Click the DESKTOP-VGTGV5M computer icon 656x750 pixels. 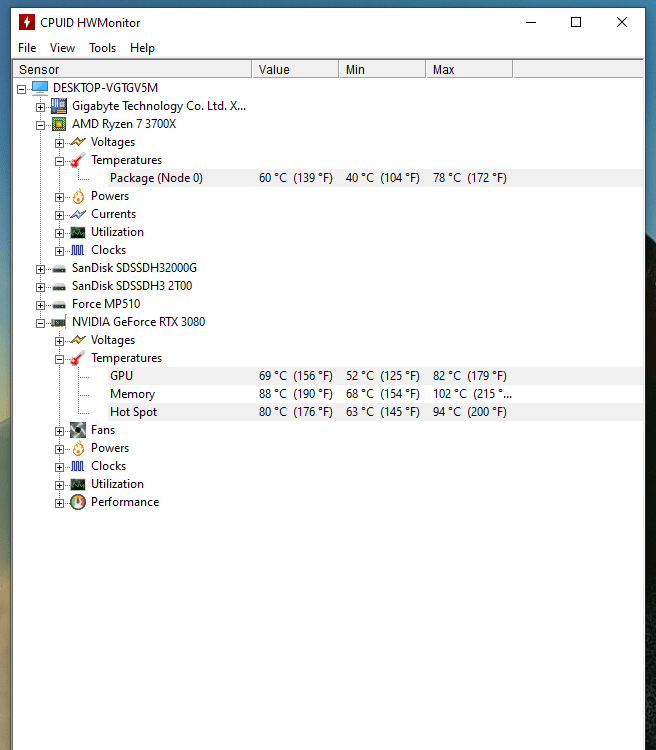40,88
